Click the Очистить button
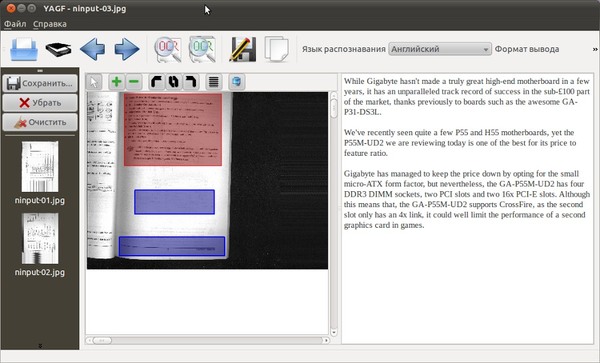The width and height of the screenshot is (600, 363). (40, 122)
